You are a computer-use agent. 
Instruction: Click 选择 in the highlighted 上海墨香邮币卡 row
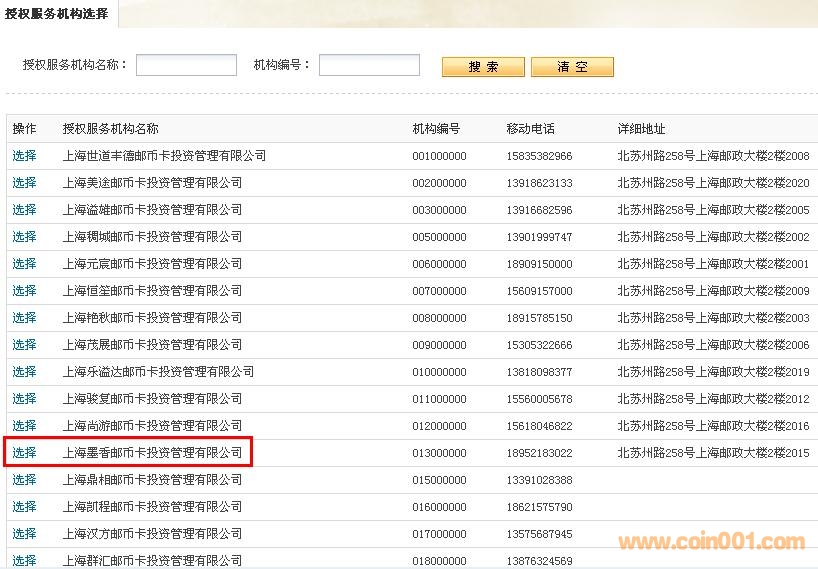pos(24,453)
